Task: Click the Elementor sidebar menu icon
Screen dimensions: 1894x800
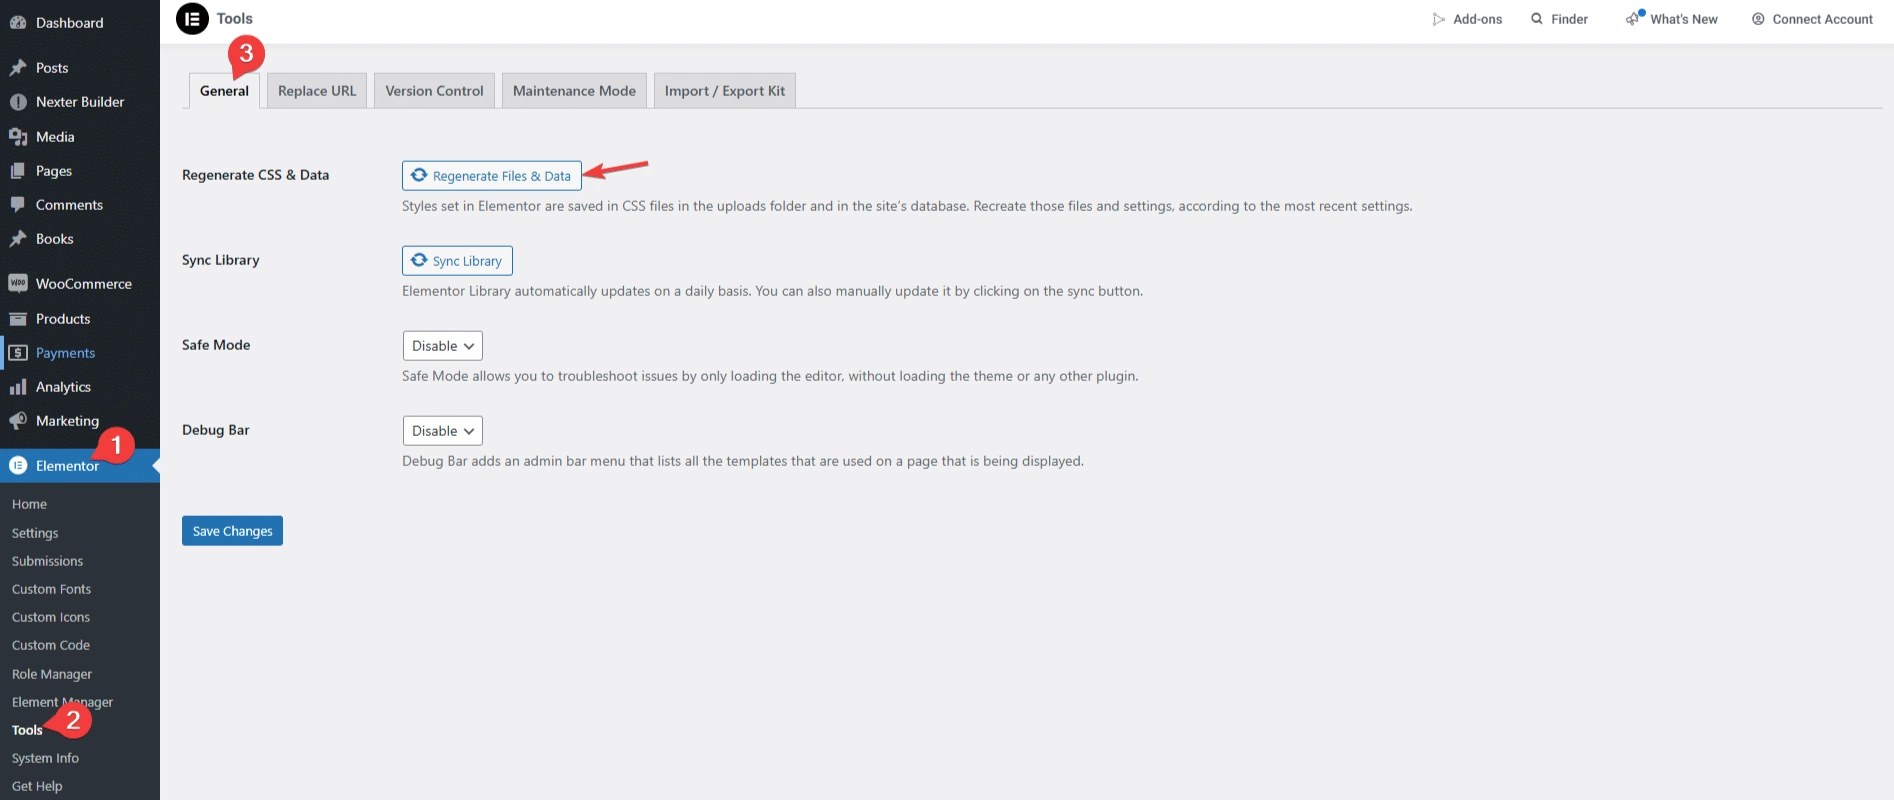Action: click(18, 466)
